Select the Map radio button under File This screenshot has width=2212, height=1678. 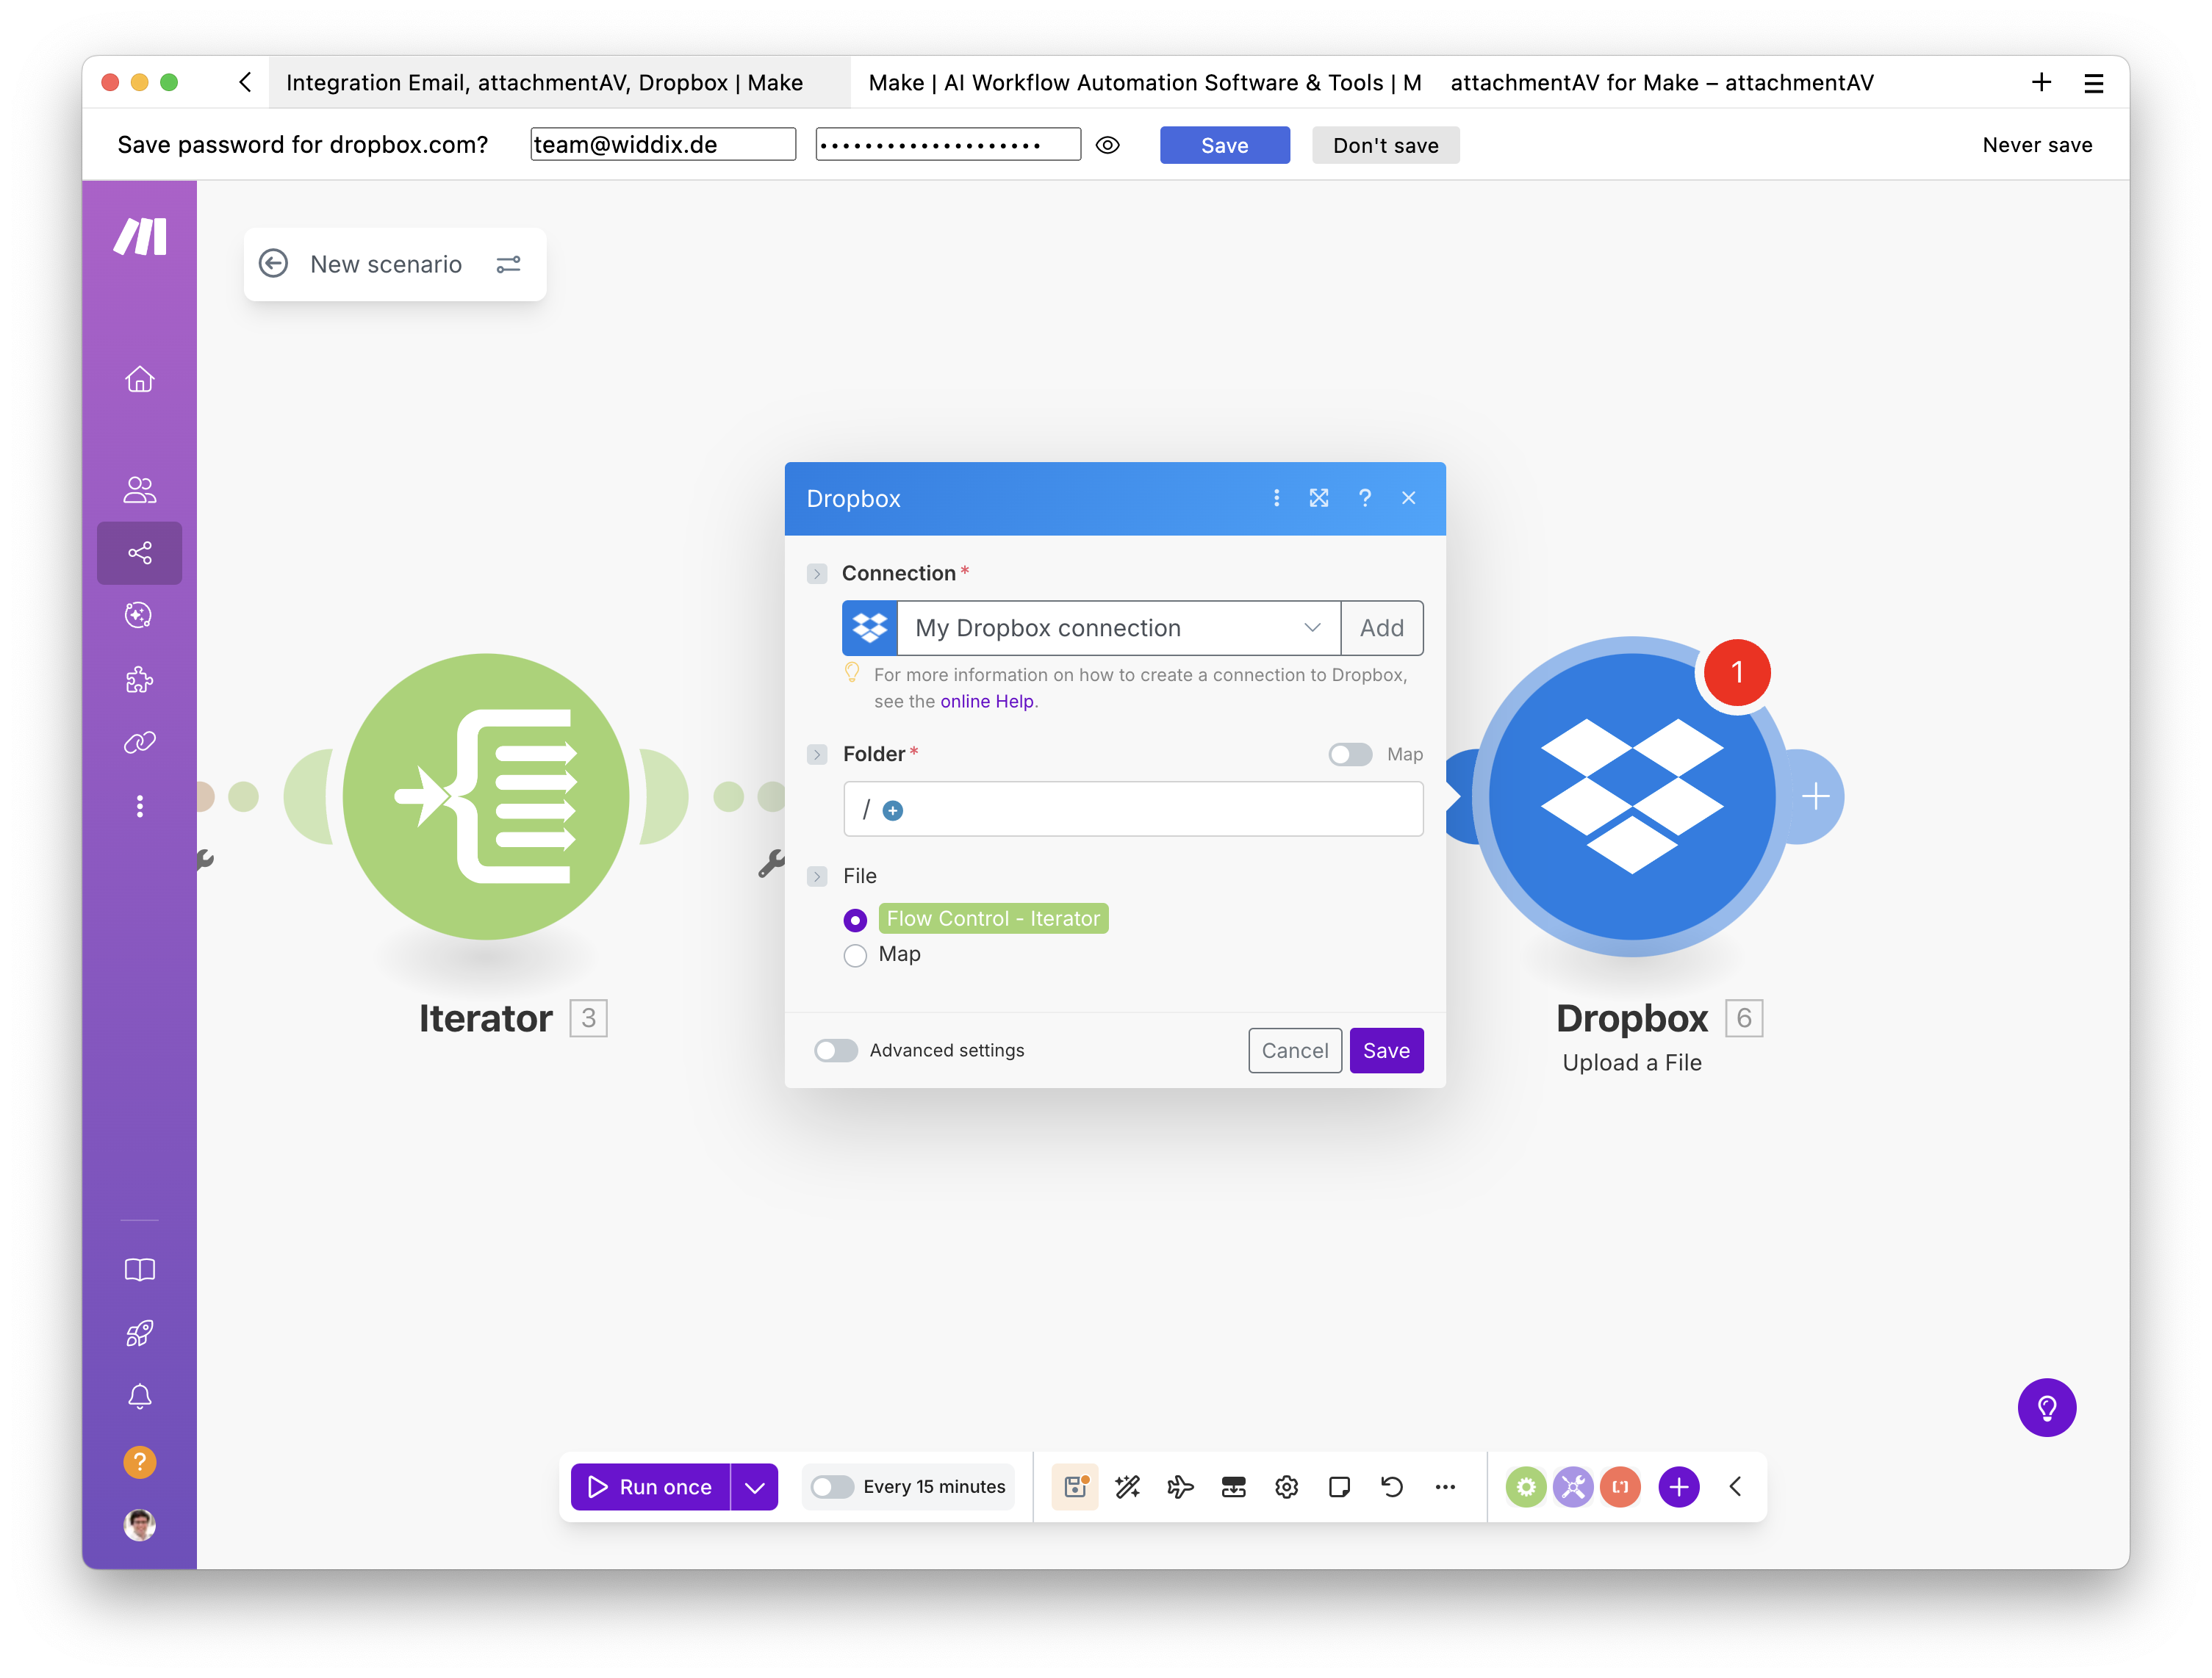tap(855, 955)
